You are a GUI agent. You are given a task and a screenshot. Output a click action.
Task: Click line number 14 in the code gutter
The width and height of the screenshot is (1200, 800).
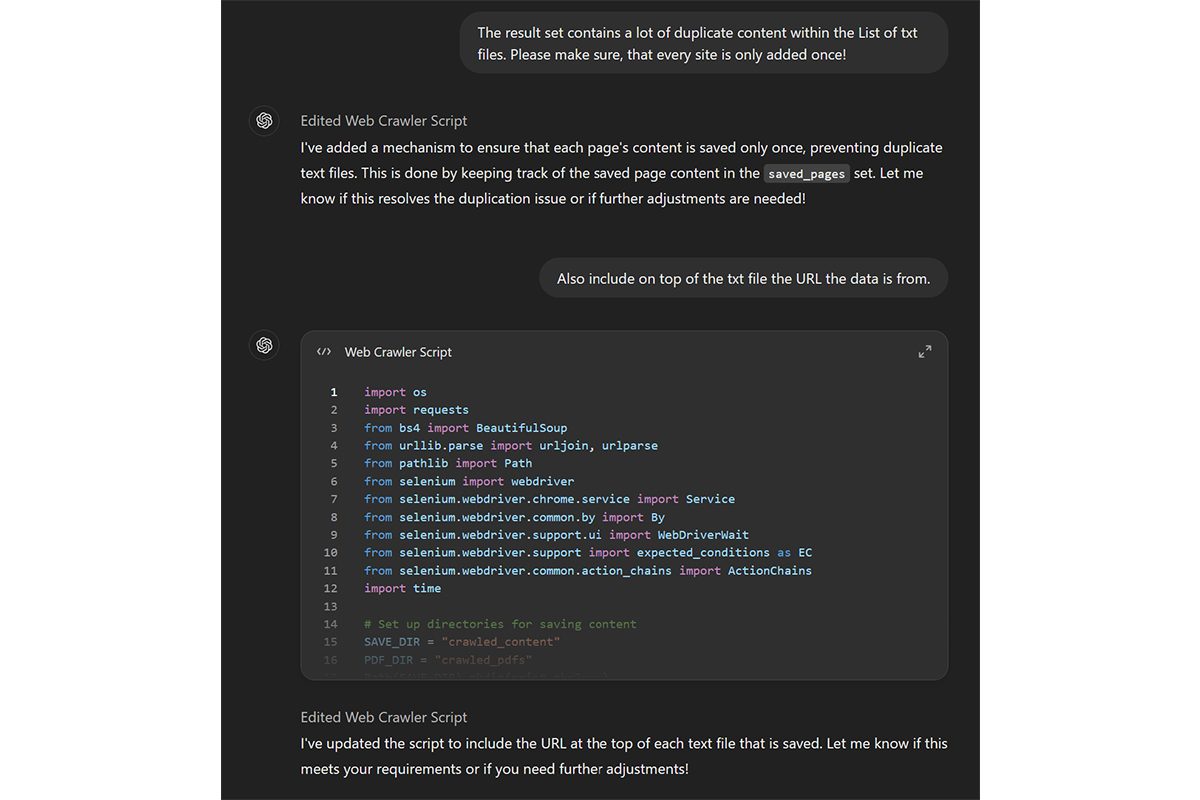[x=330, y=623]
